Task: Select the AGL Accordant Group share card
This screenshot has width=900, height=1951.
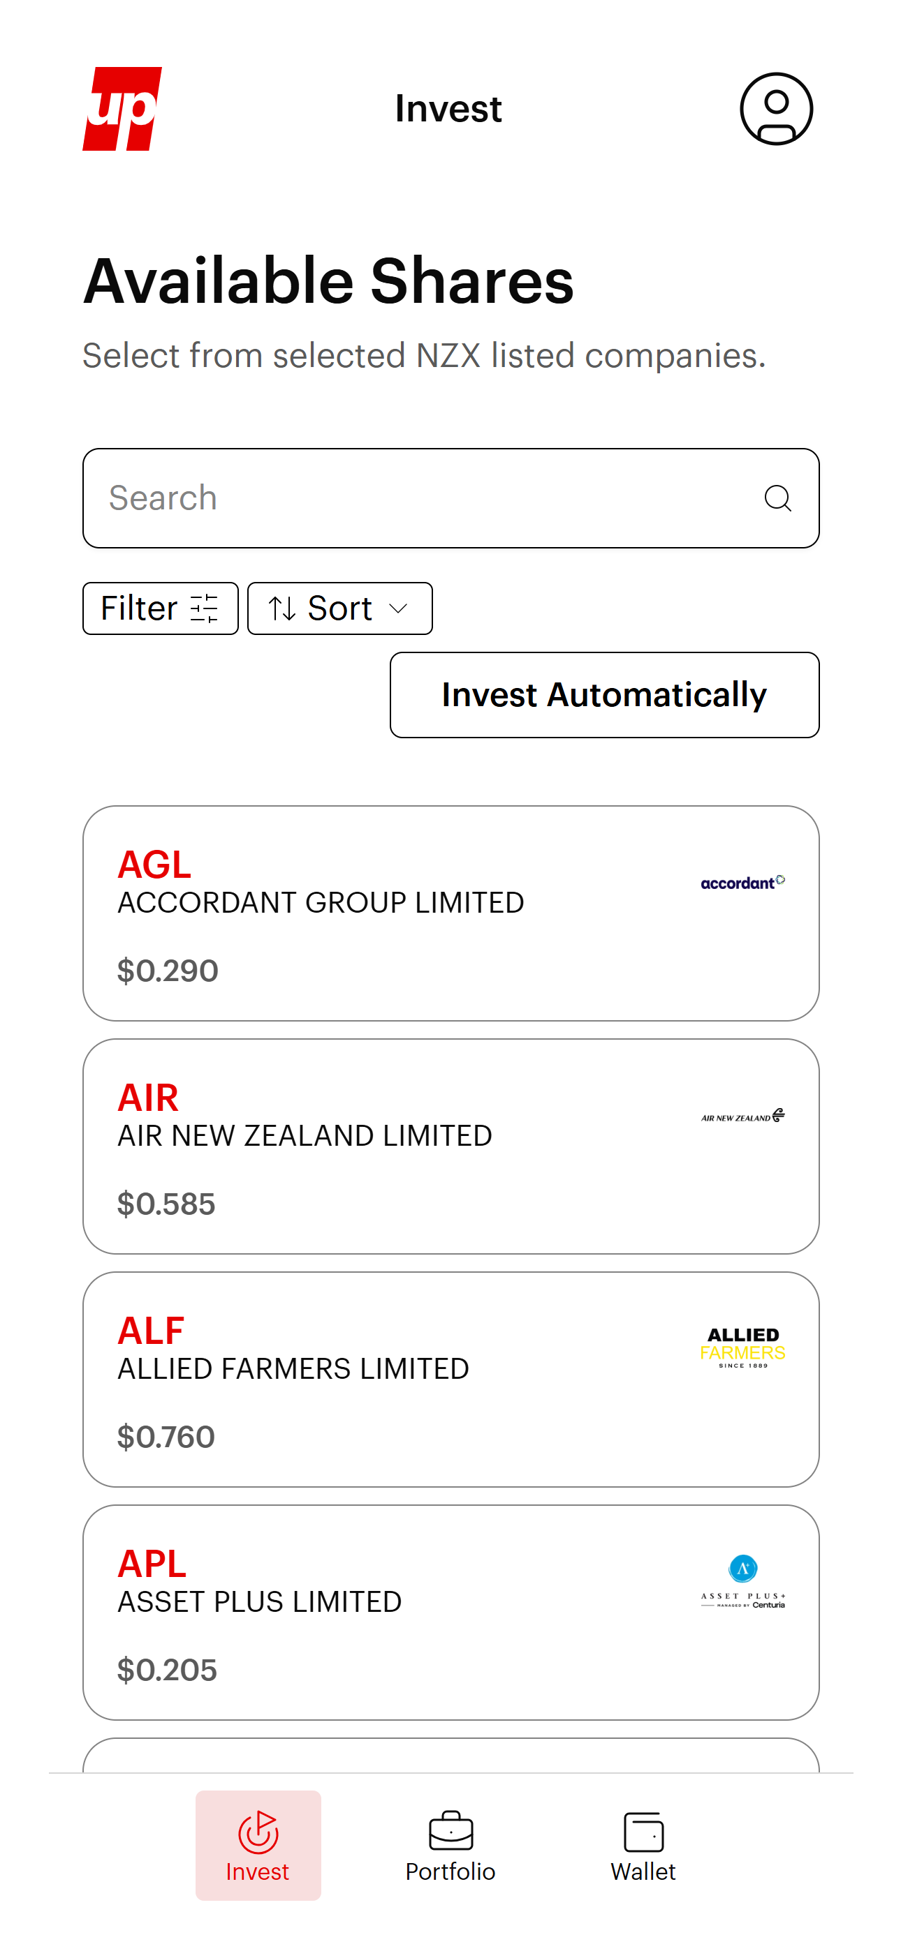Action: click(450, 912)
